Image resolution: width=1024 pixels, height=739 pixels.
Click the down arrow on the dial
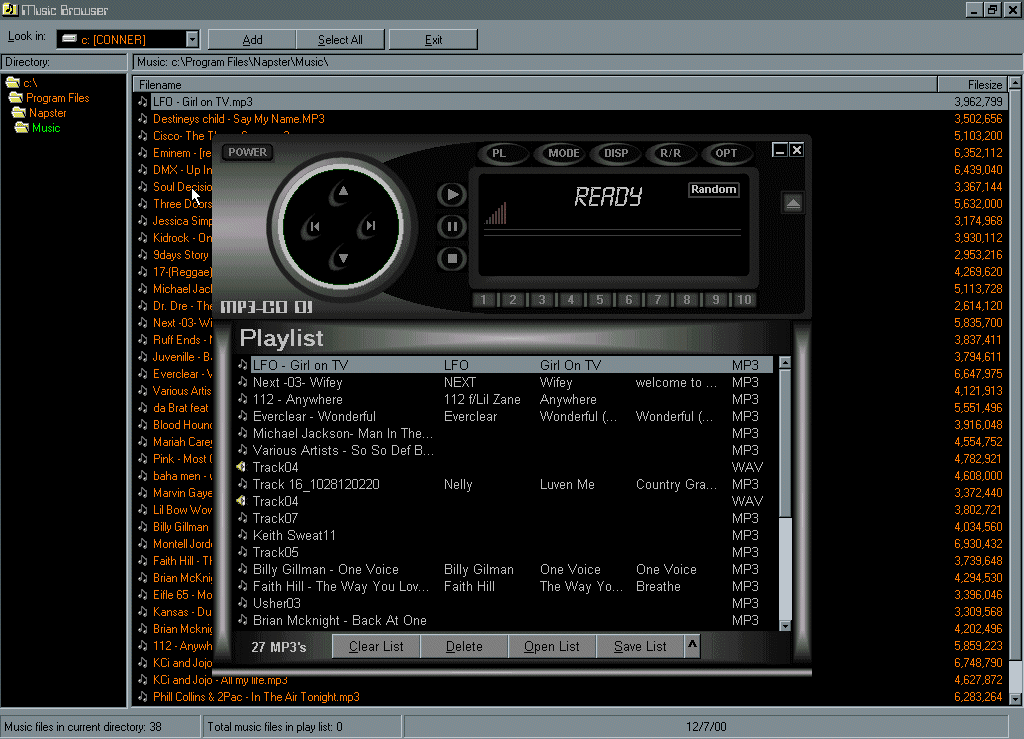coord(342,259)
